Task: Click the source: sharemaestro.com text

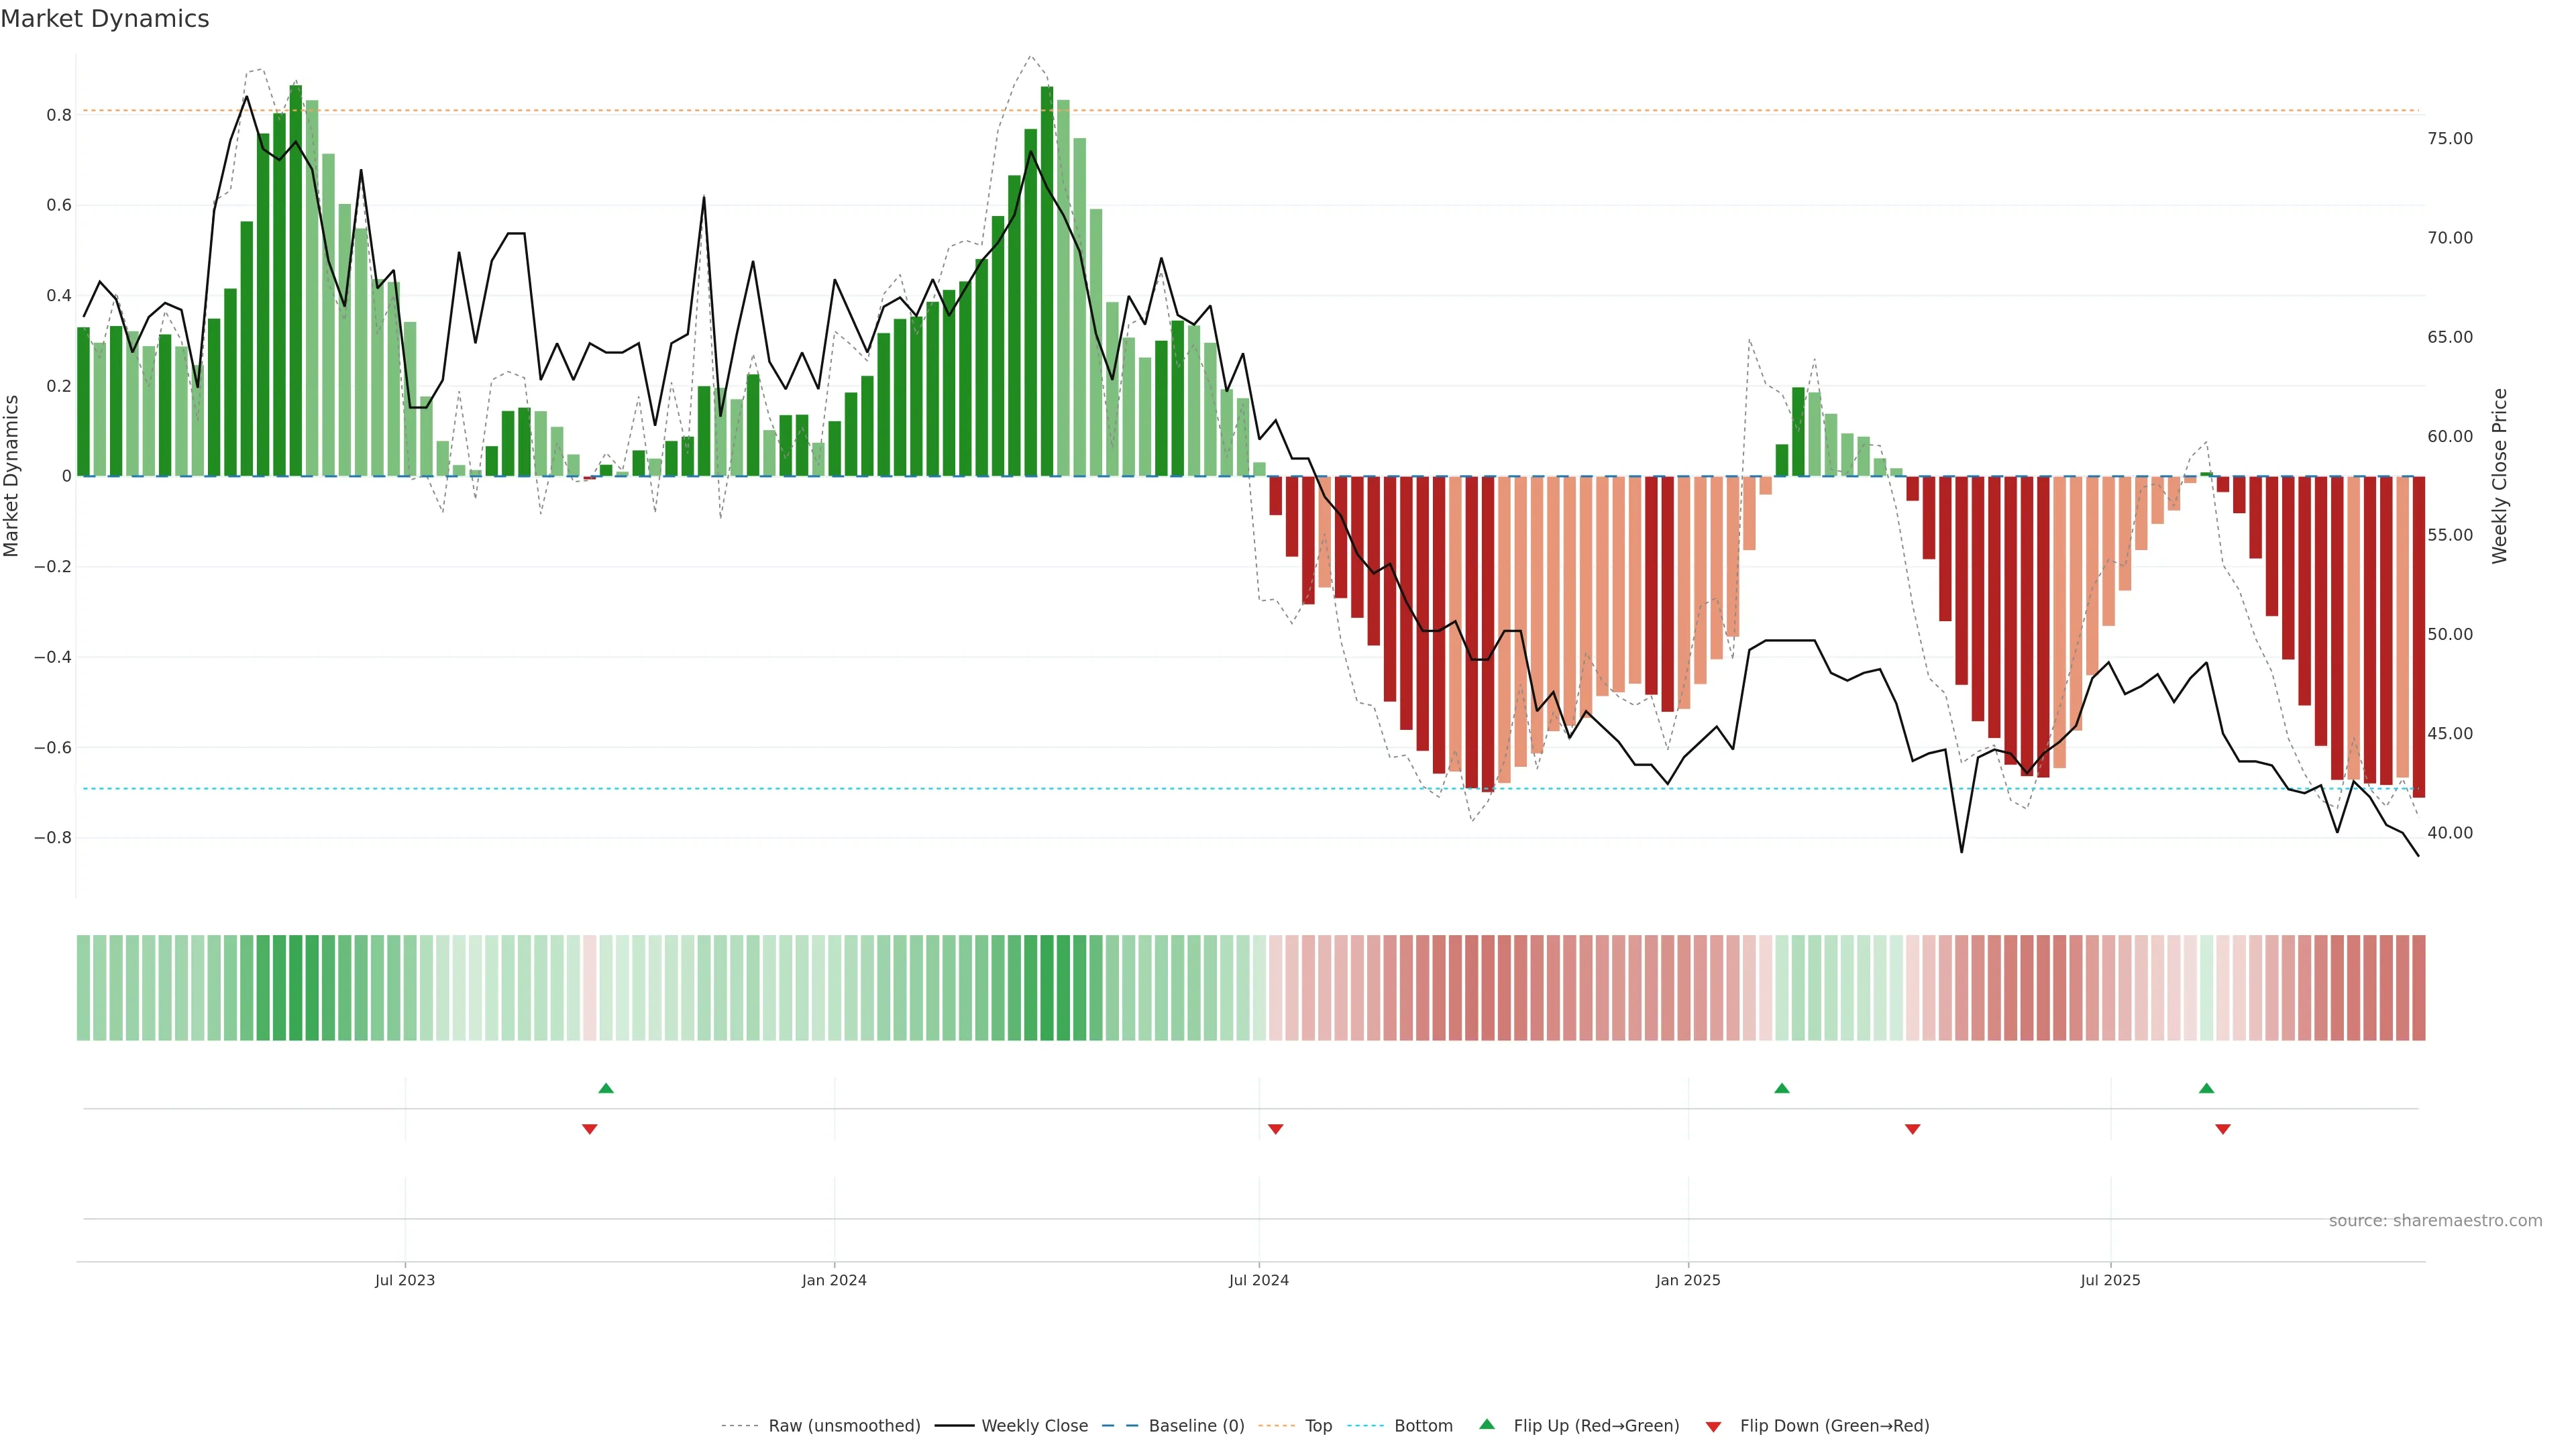Action: pos(2435,1221)
